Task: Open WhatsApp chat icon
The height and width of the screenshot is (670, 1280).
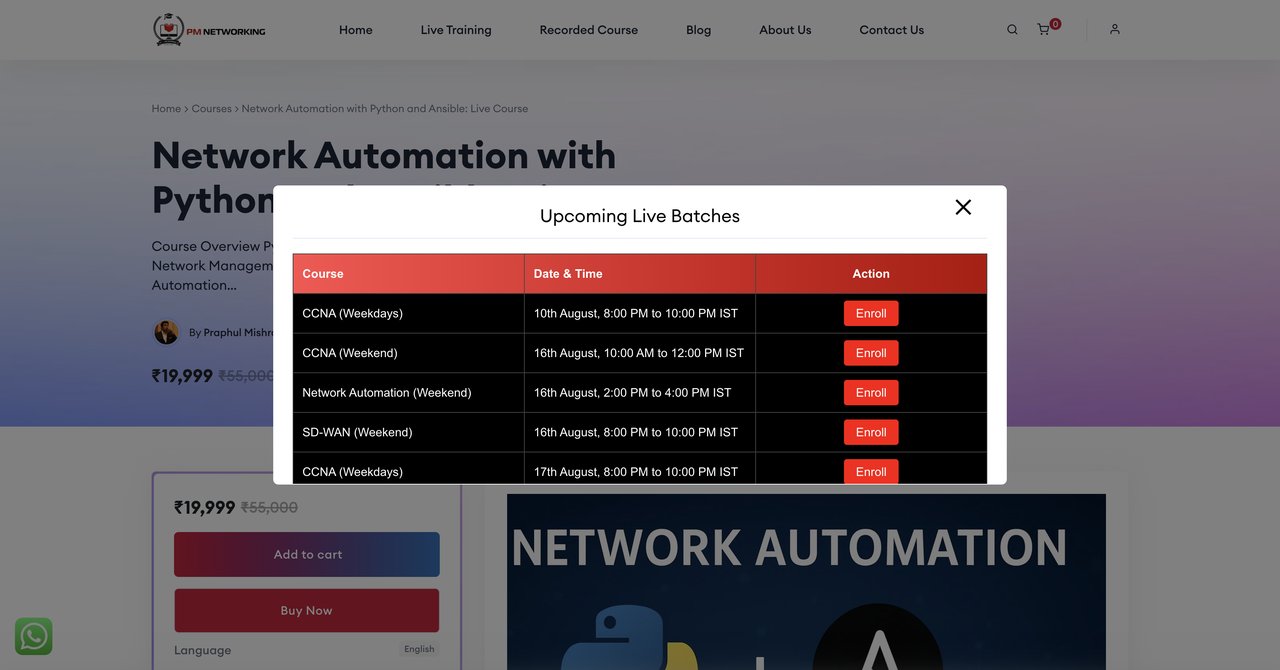Action: pyautogui.click(x=34, y=637)
